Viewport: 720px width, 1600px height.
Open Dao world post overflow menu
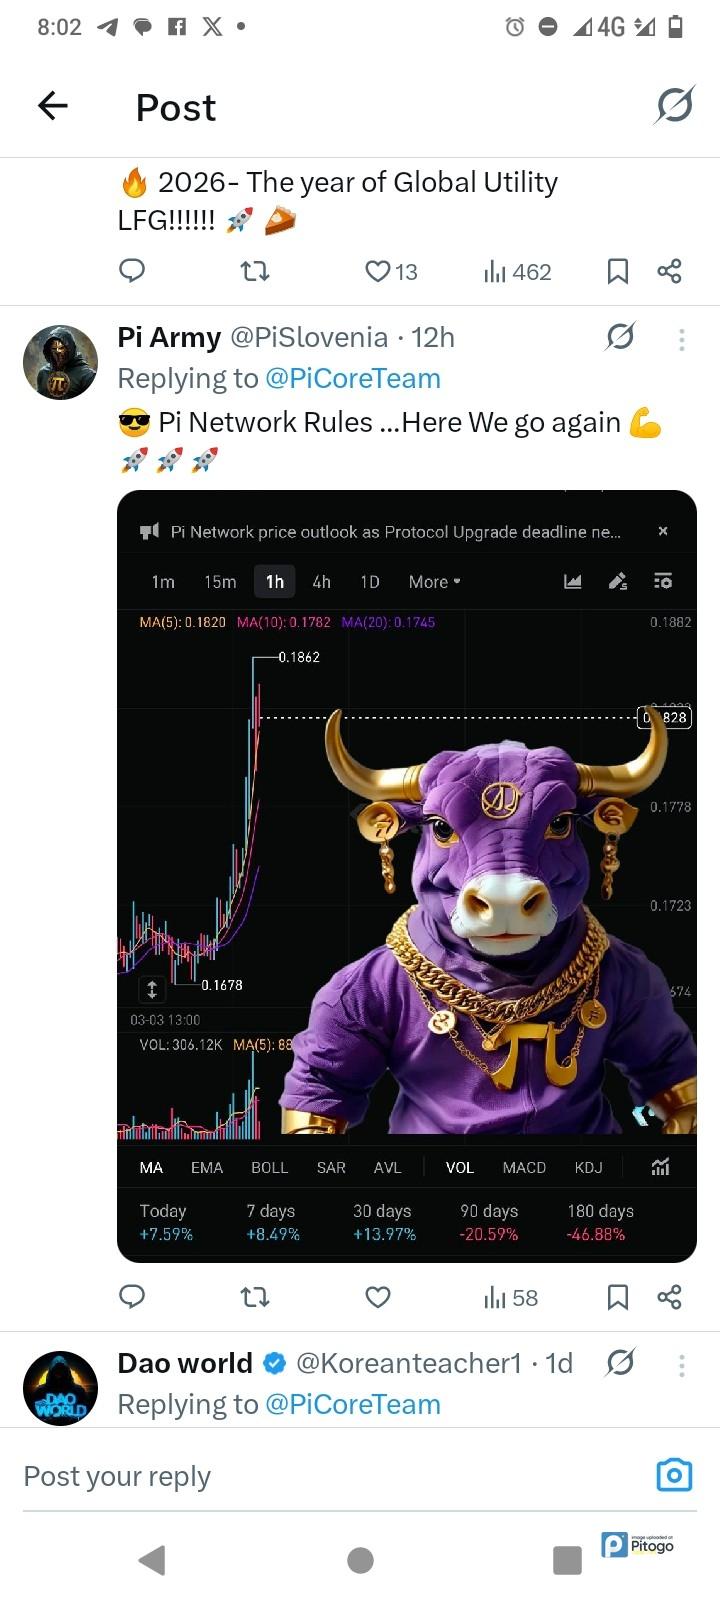point(681,1365)
